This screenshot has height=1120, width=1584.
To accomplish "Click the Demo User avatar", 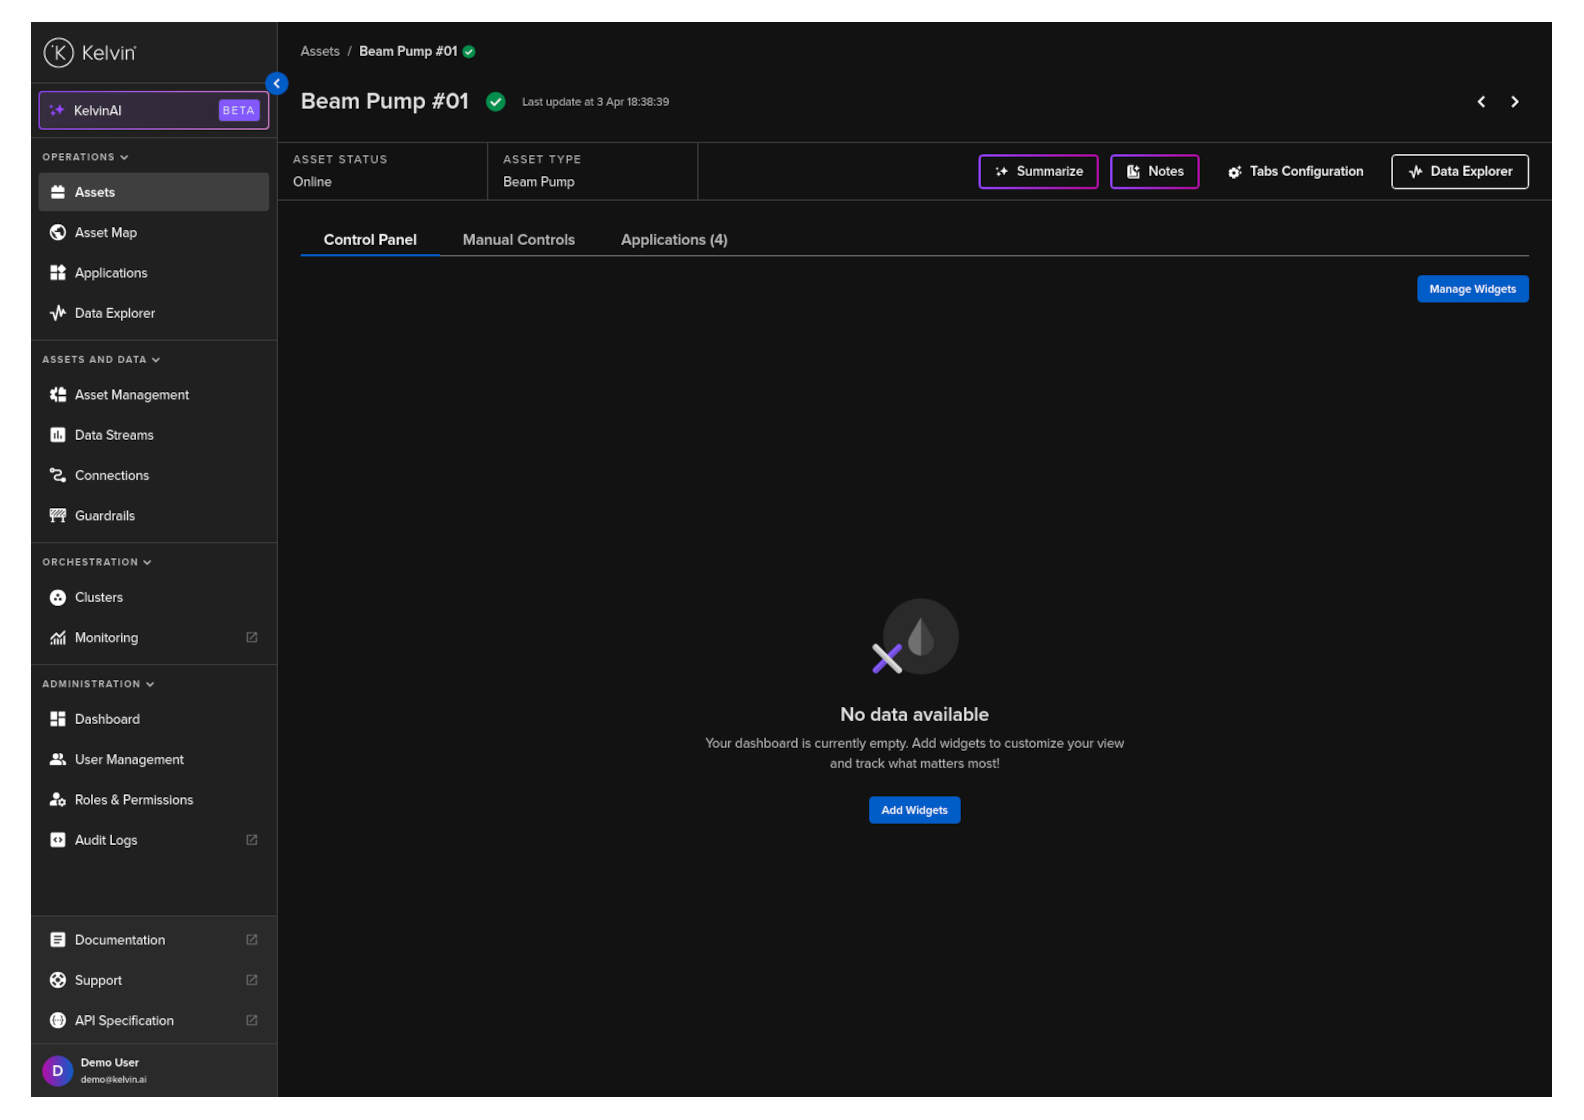I will (57, 1070).
